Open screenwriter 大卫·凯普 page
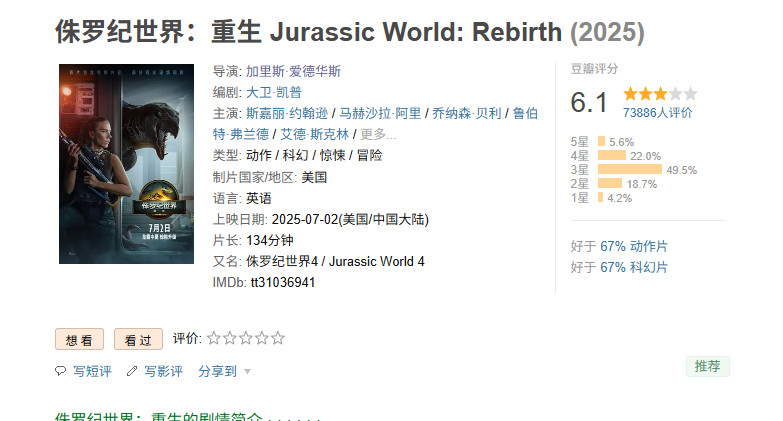Screen dimensions: 783x421 [274, 92]
